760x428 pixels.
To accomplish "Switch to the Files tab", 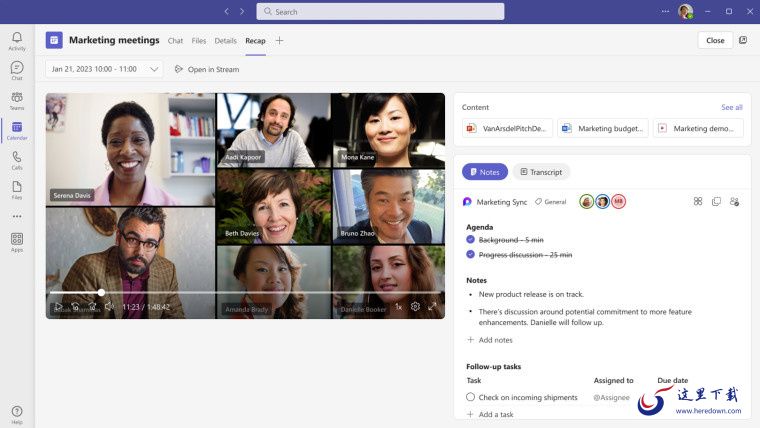I will click(x=199, y=41).
